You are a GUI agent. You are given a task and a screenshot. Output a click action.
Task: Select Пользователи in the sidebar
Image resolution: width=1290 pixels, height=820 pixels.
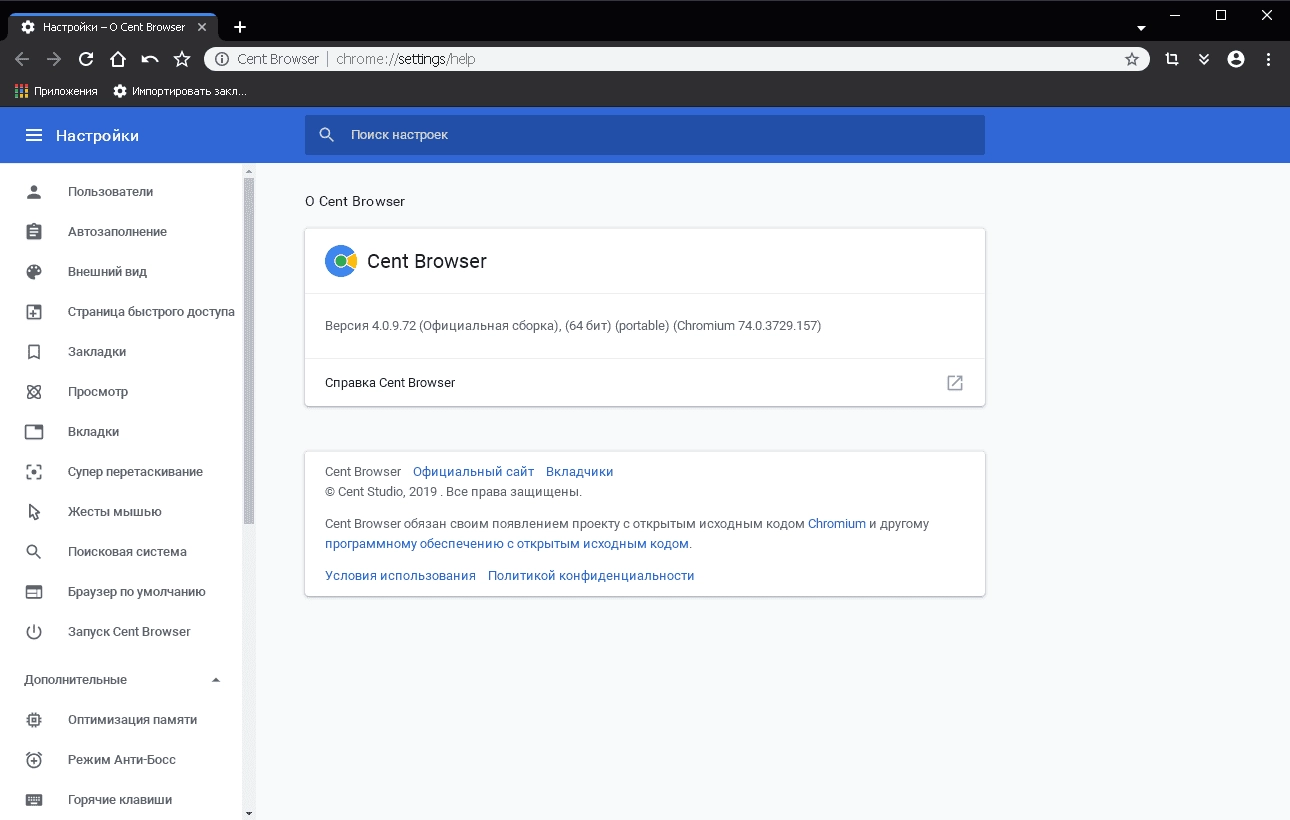pyautogui.click(x=121, y=191)
